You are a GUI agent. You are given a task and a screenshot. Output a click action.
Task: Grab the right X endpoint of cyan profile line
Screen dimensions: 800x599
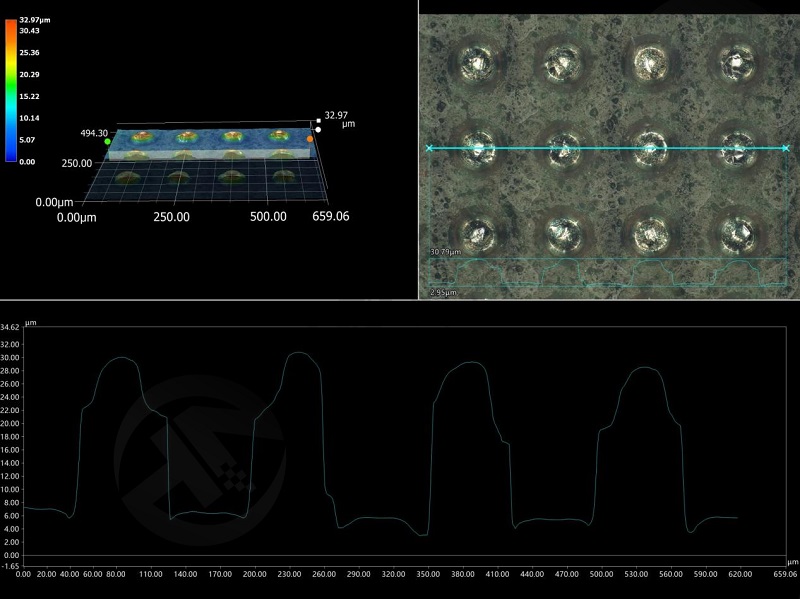click(786, 148)
